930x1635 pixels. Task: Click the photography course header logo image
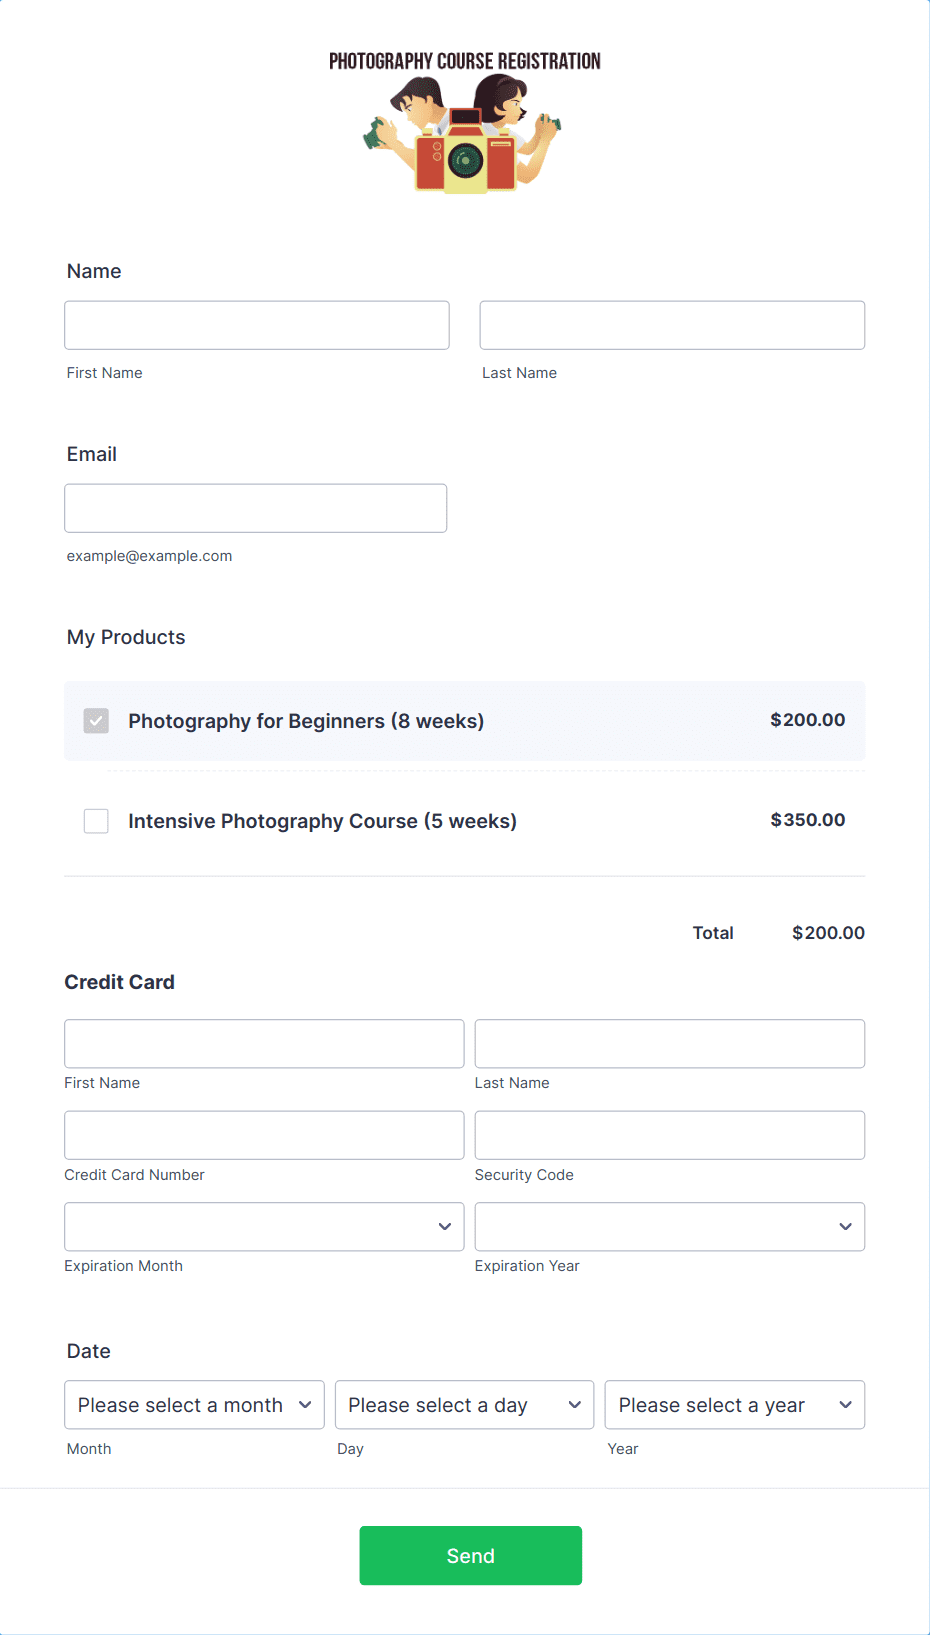click(x=465, y=121)
